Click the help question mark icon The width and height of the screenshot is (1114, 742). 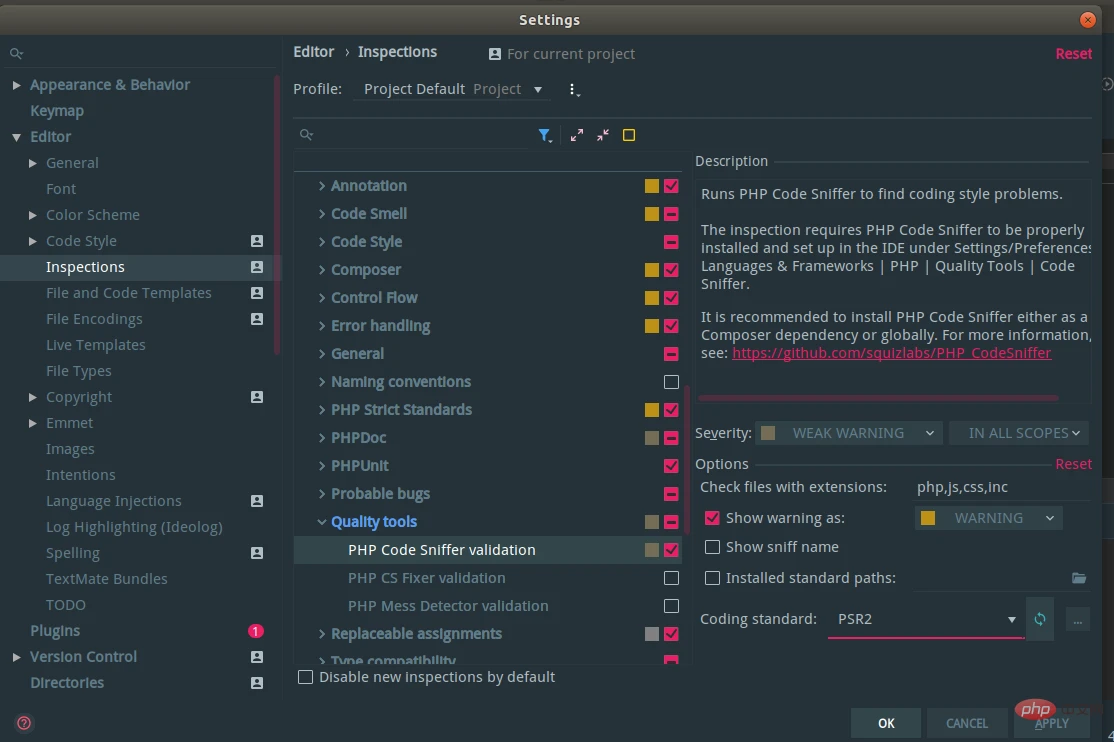pos(24,723)
